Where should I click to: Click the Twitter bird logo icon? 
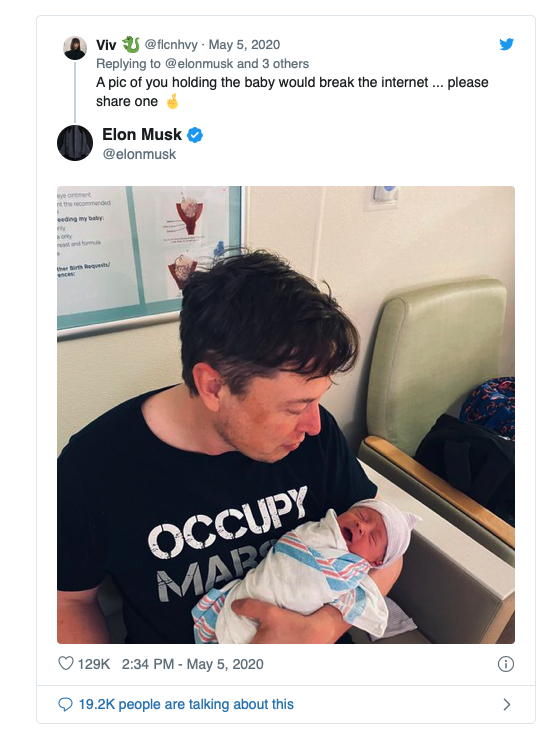point(506,44)
